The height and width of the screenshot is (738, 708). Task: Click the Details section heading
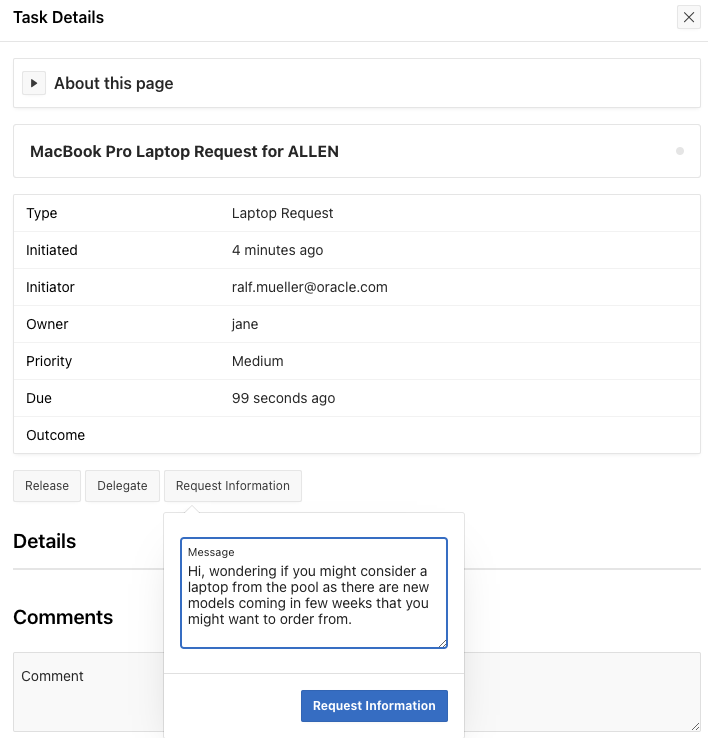(x=45, y=541)
